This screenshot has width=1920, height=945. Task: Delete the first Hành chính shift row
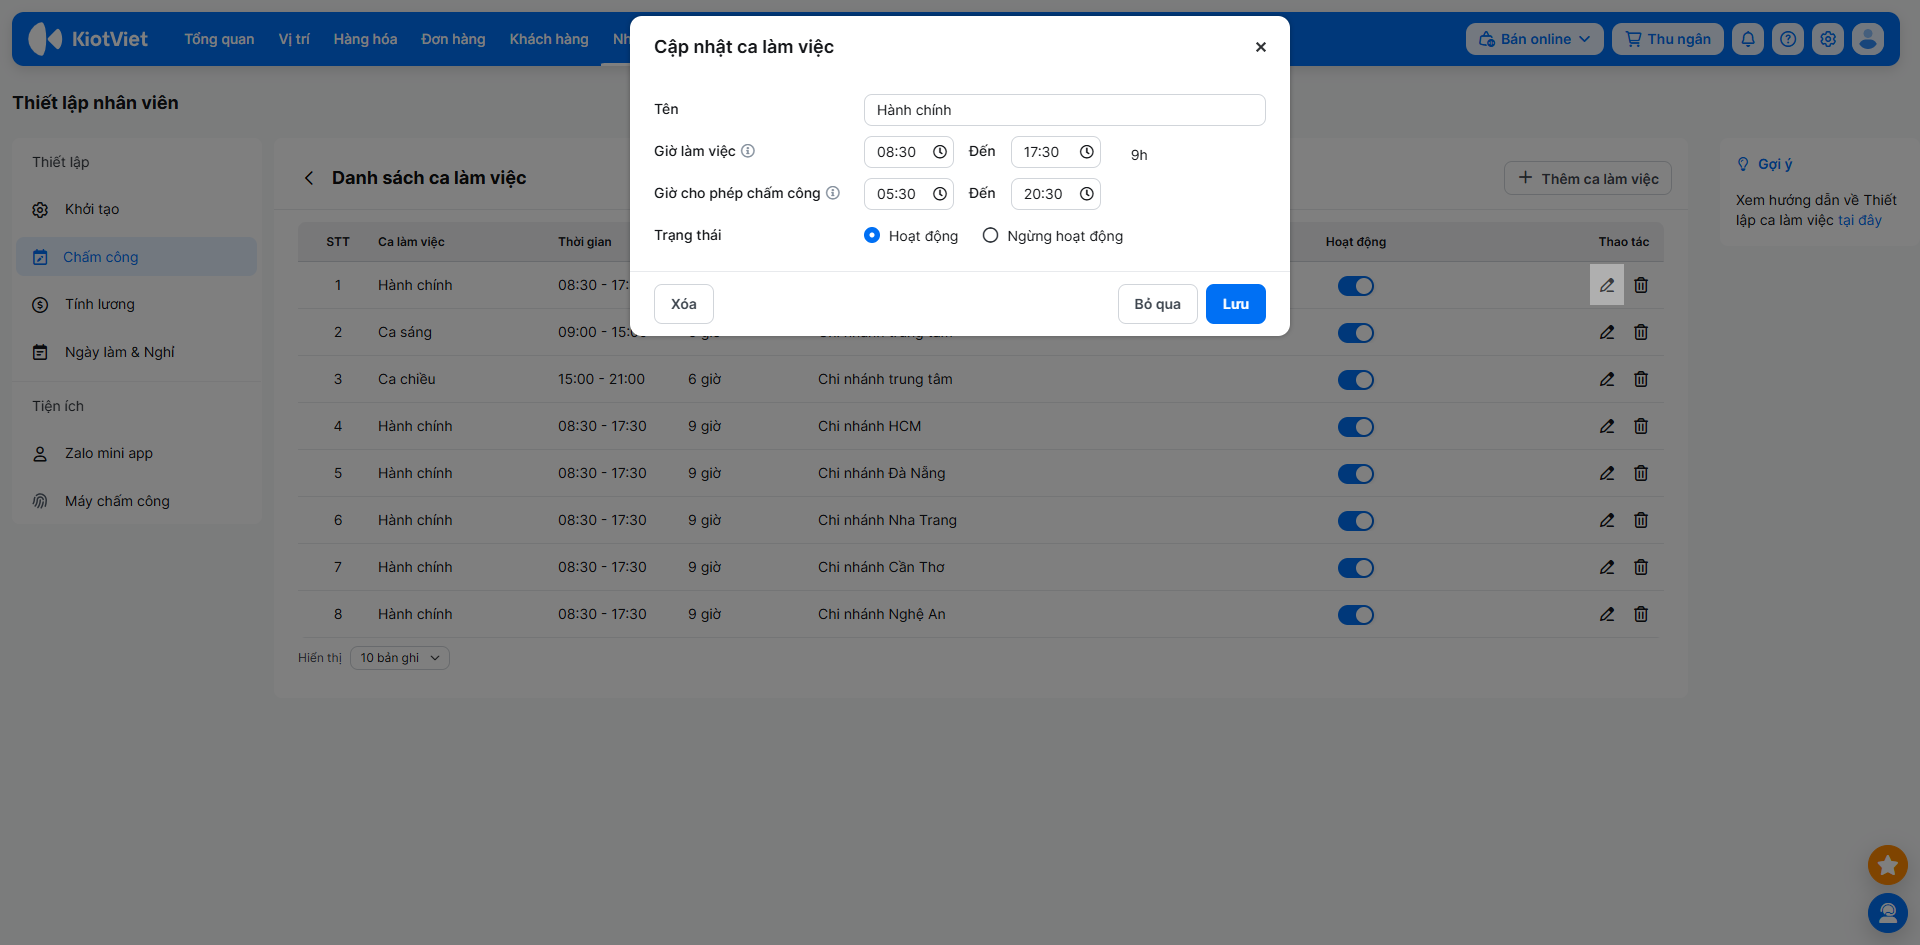tap(1641, 285)
